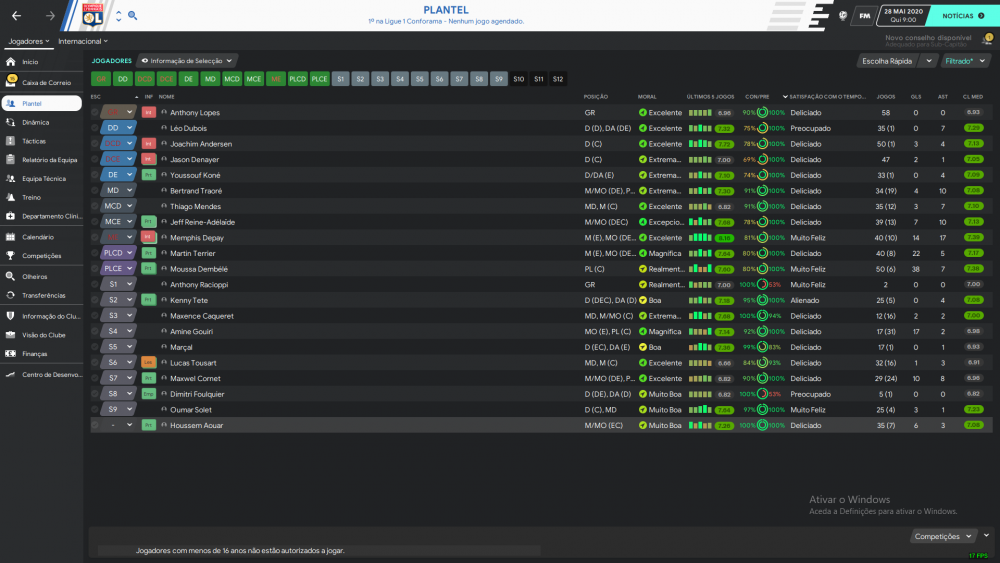Screen dimensions: 1000x563
Task: Open Olheiros scouting icon
Action: [10, 277]
